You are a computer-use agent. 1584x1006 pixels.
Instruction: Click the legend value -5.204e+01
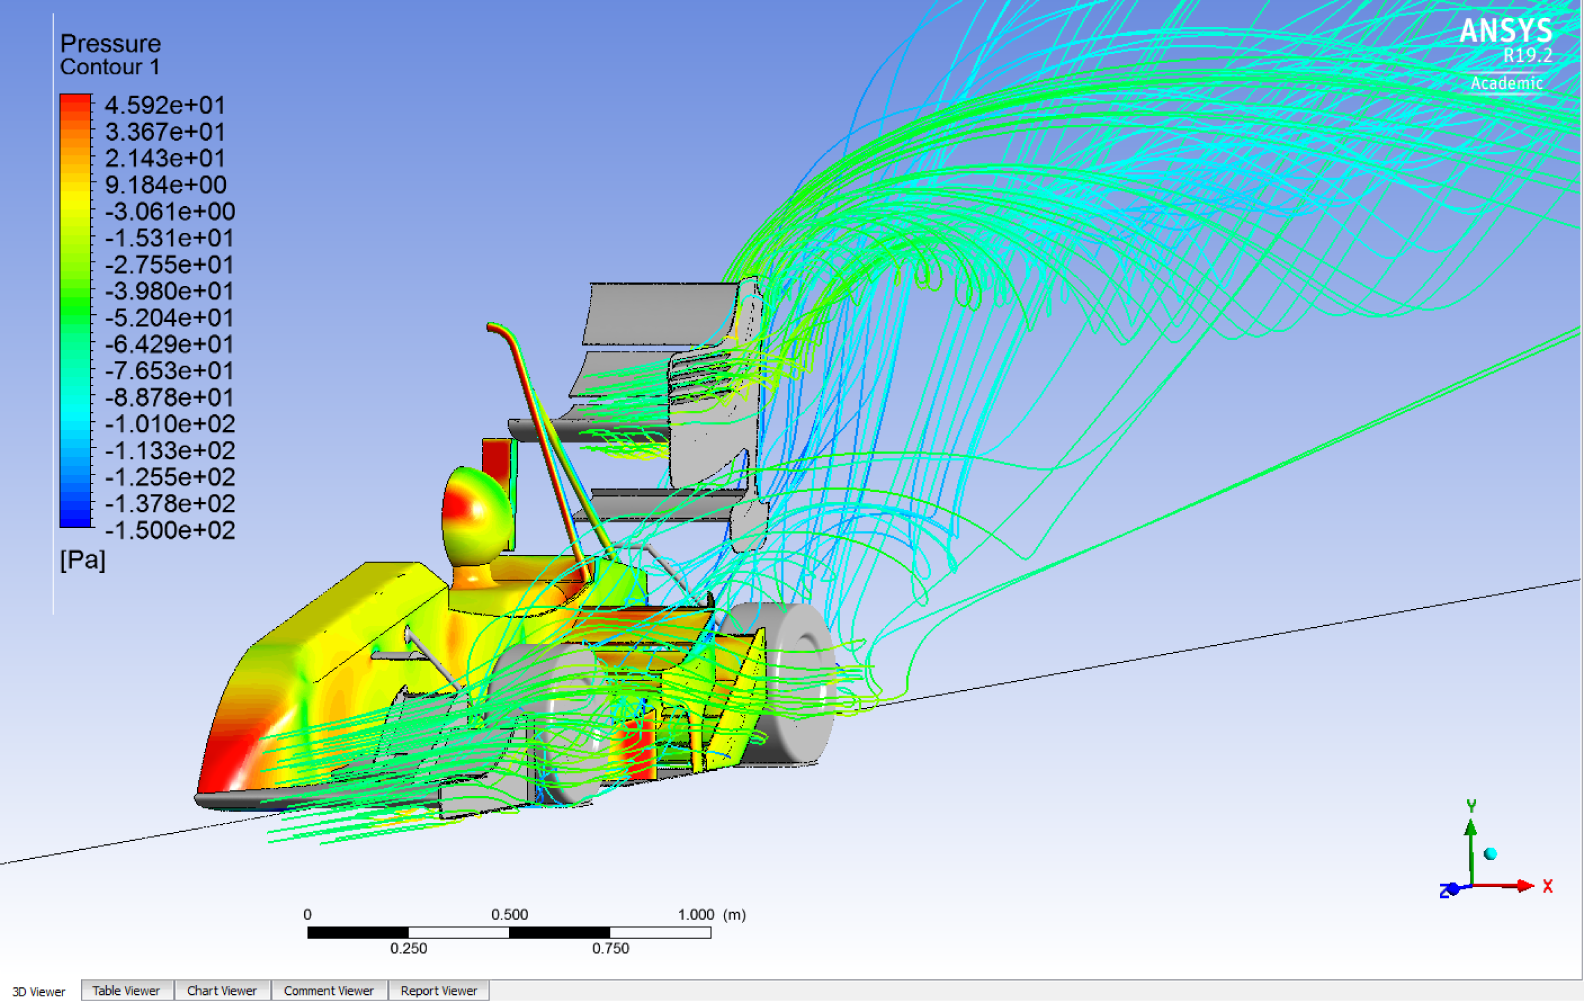click(170, 317)
